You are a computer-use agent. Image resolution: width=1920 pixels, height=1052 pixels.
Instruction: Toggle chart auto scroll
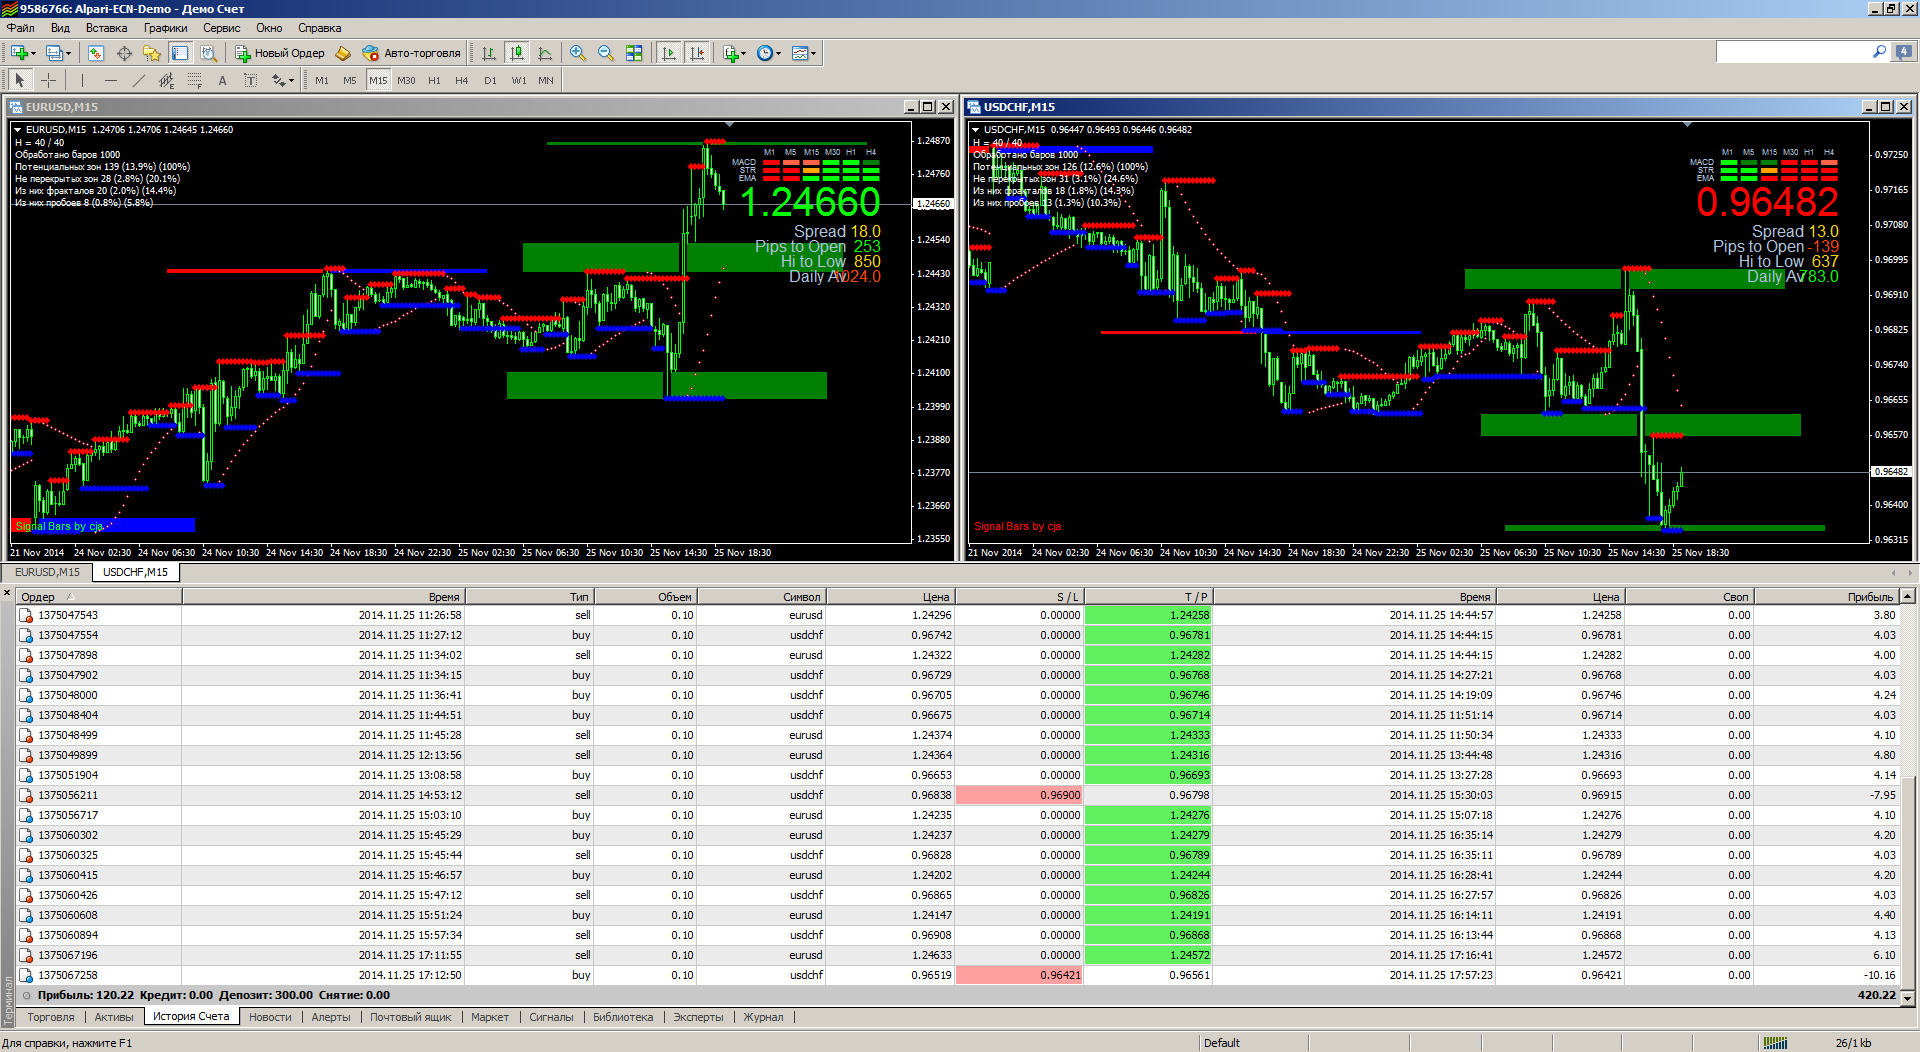coord(669,53)
